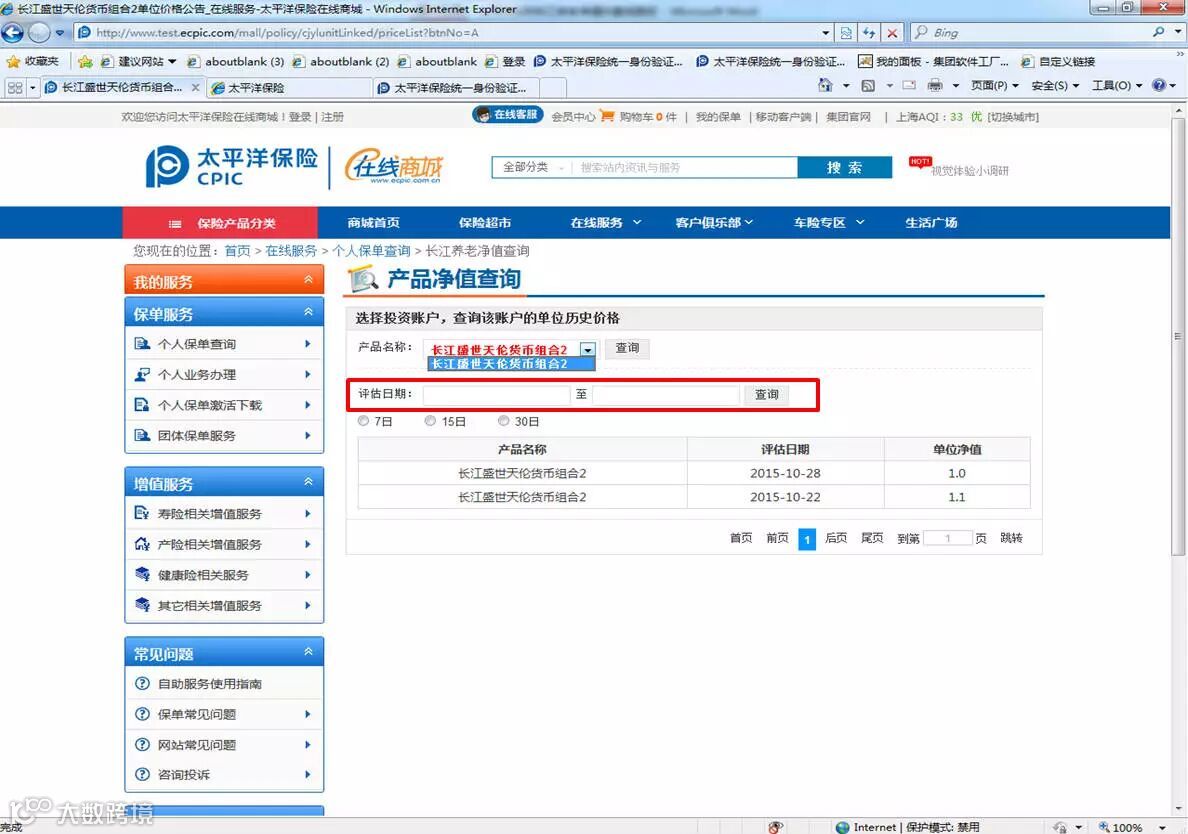The height and width of the screenshot is (834, 1188).
Task: Open the quick tabs grid icon
Action: pos(14,88)
